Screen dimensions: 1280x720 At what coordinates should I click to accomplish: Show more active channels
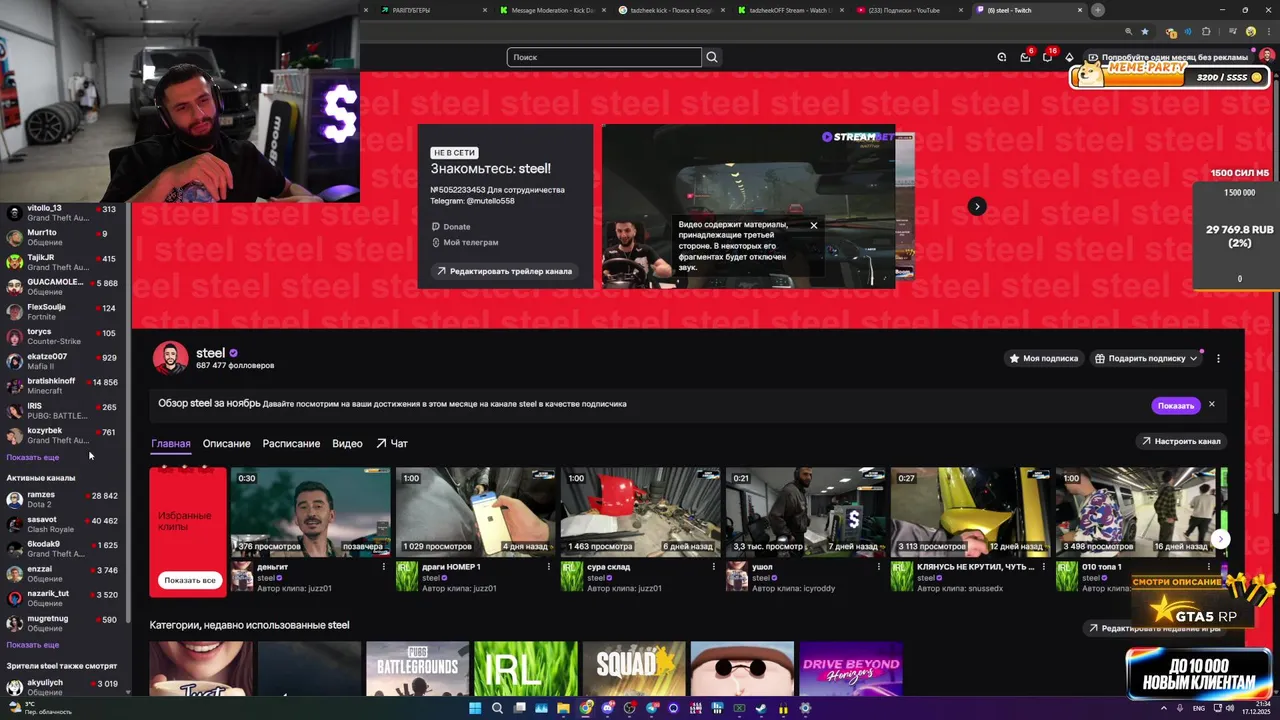point(33,645)
